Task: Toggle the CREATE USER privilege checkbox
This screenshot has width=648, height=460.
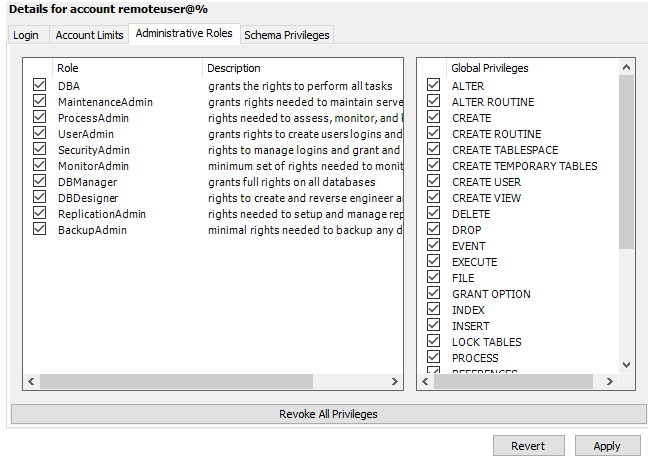Action: (x=434, y=182)
